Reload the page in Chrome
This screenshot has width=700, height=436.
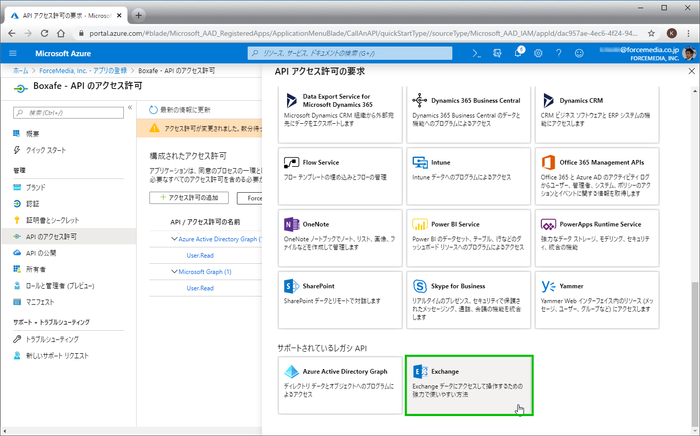tap(44, 33)
